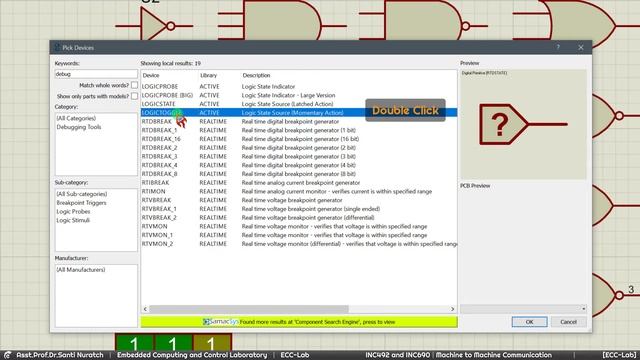Click the Keywords search field containing debug
The height and width of the screenshot is (360, 640).
click(96, 74)
